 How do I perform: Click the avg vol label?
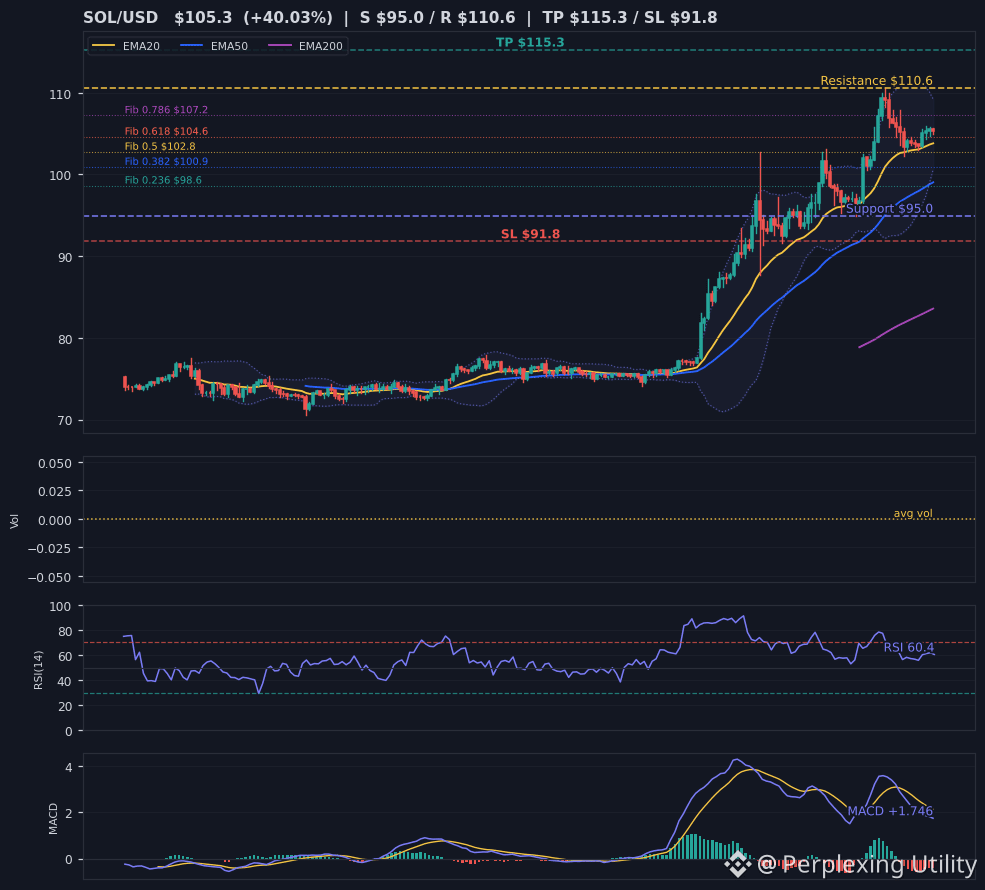pos(913,513)
